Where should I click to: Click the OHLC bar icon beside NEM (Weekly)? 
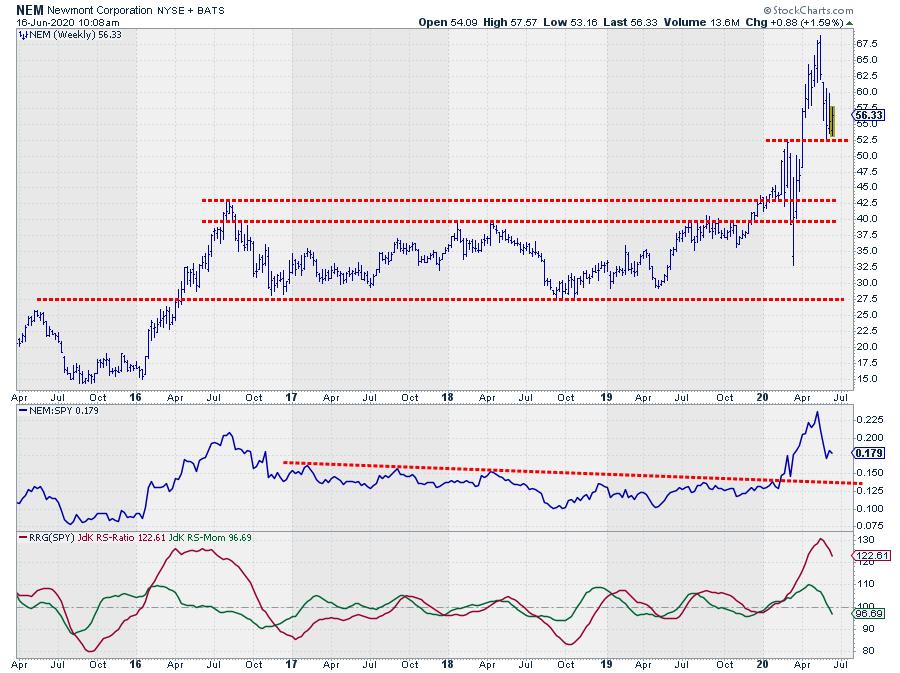click(x=23, y=34)
